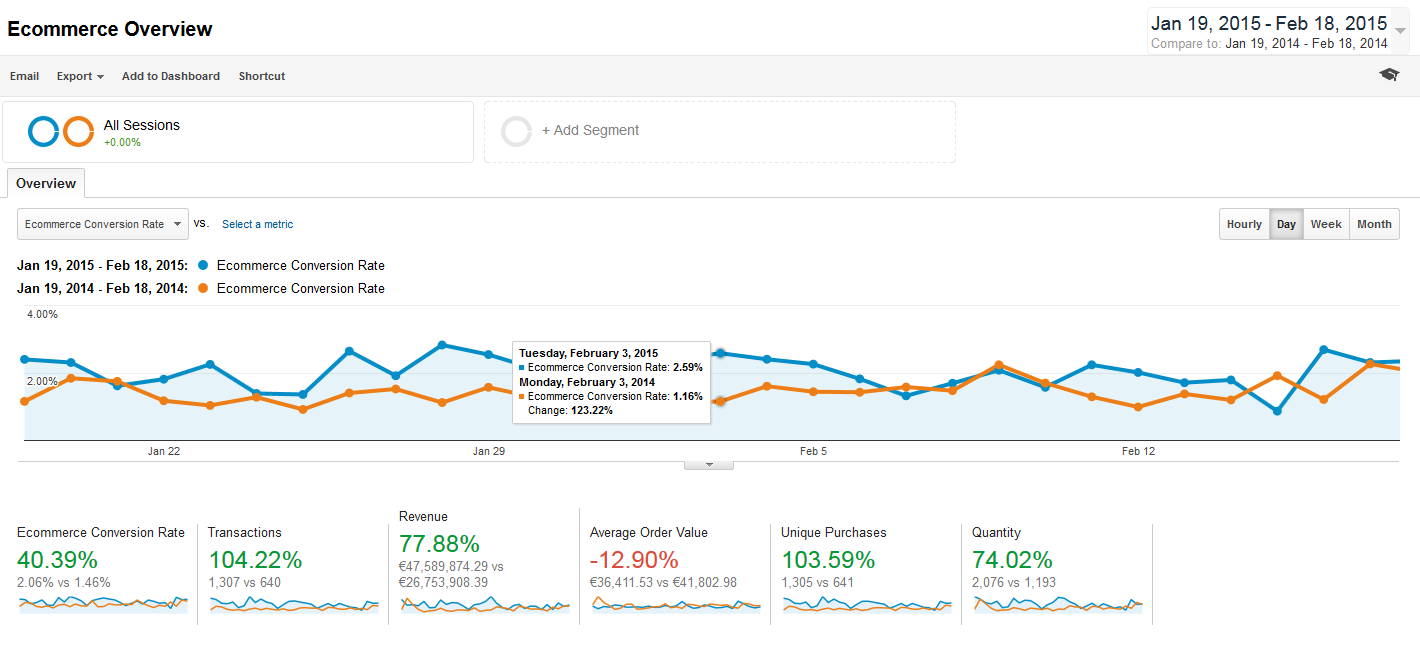The height and width of the screenshot is (670, 1420).
Task: Click the Email button
Action: click(x=25, y=76)
